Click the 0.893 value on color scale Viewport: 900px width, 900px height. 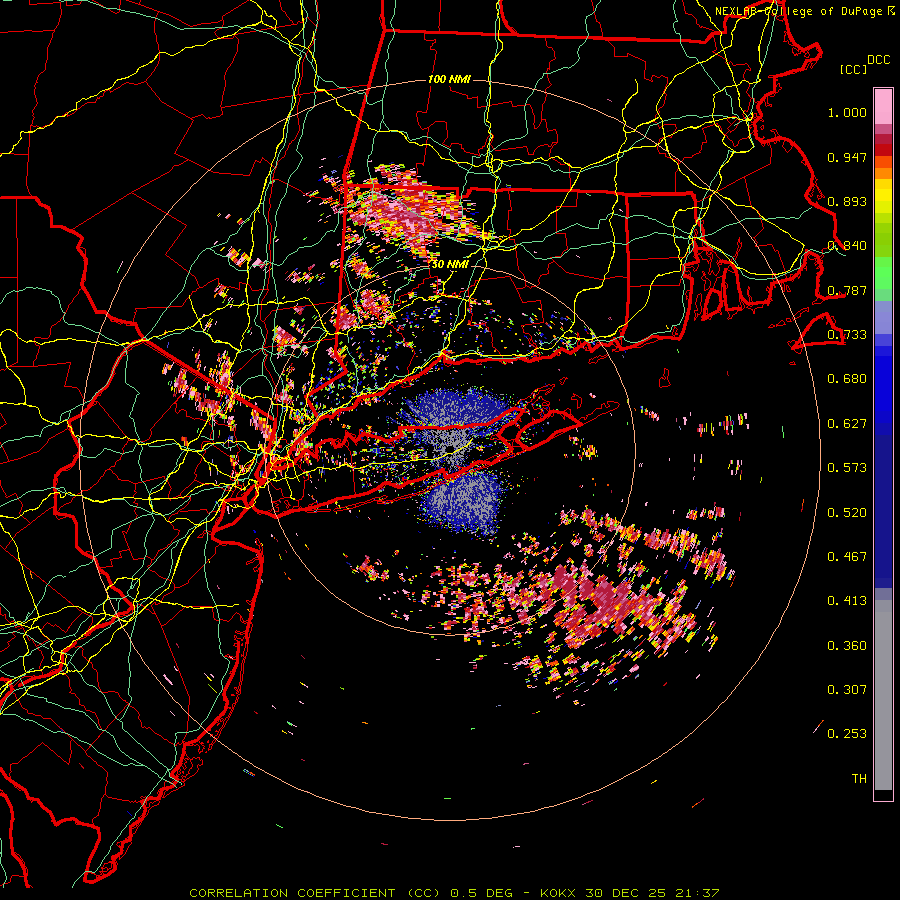click(x=847, y=201)
